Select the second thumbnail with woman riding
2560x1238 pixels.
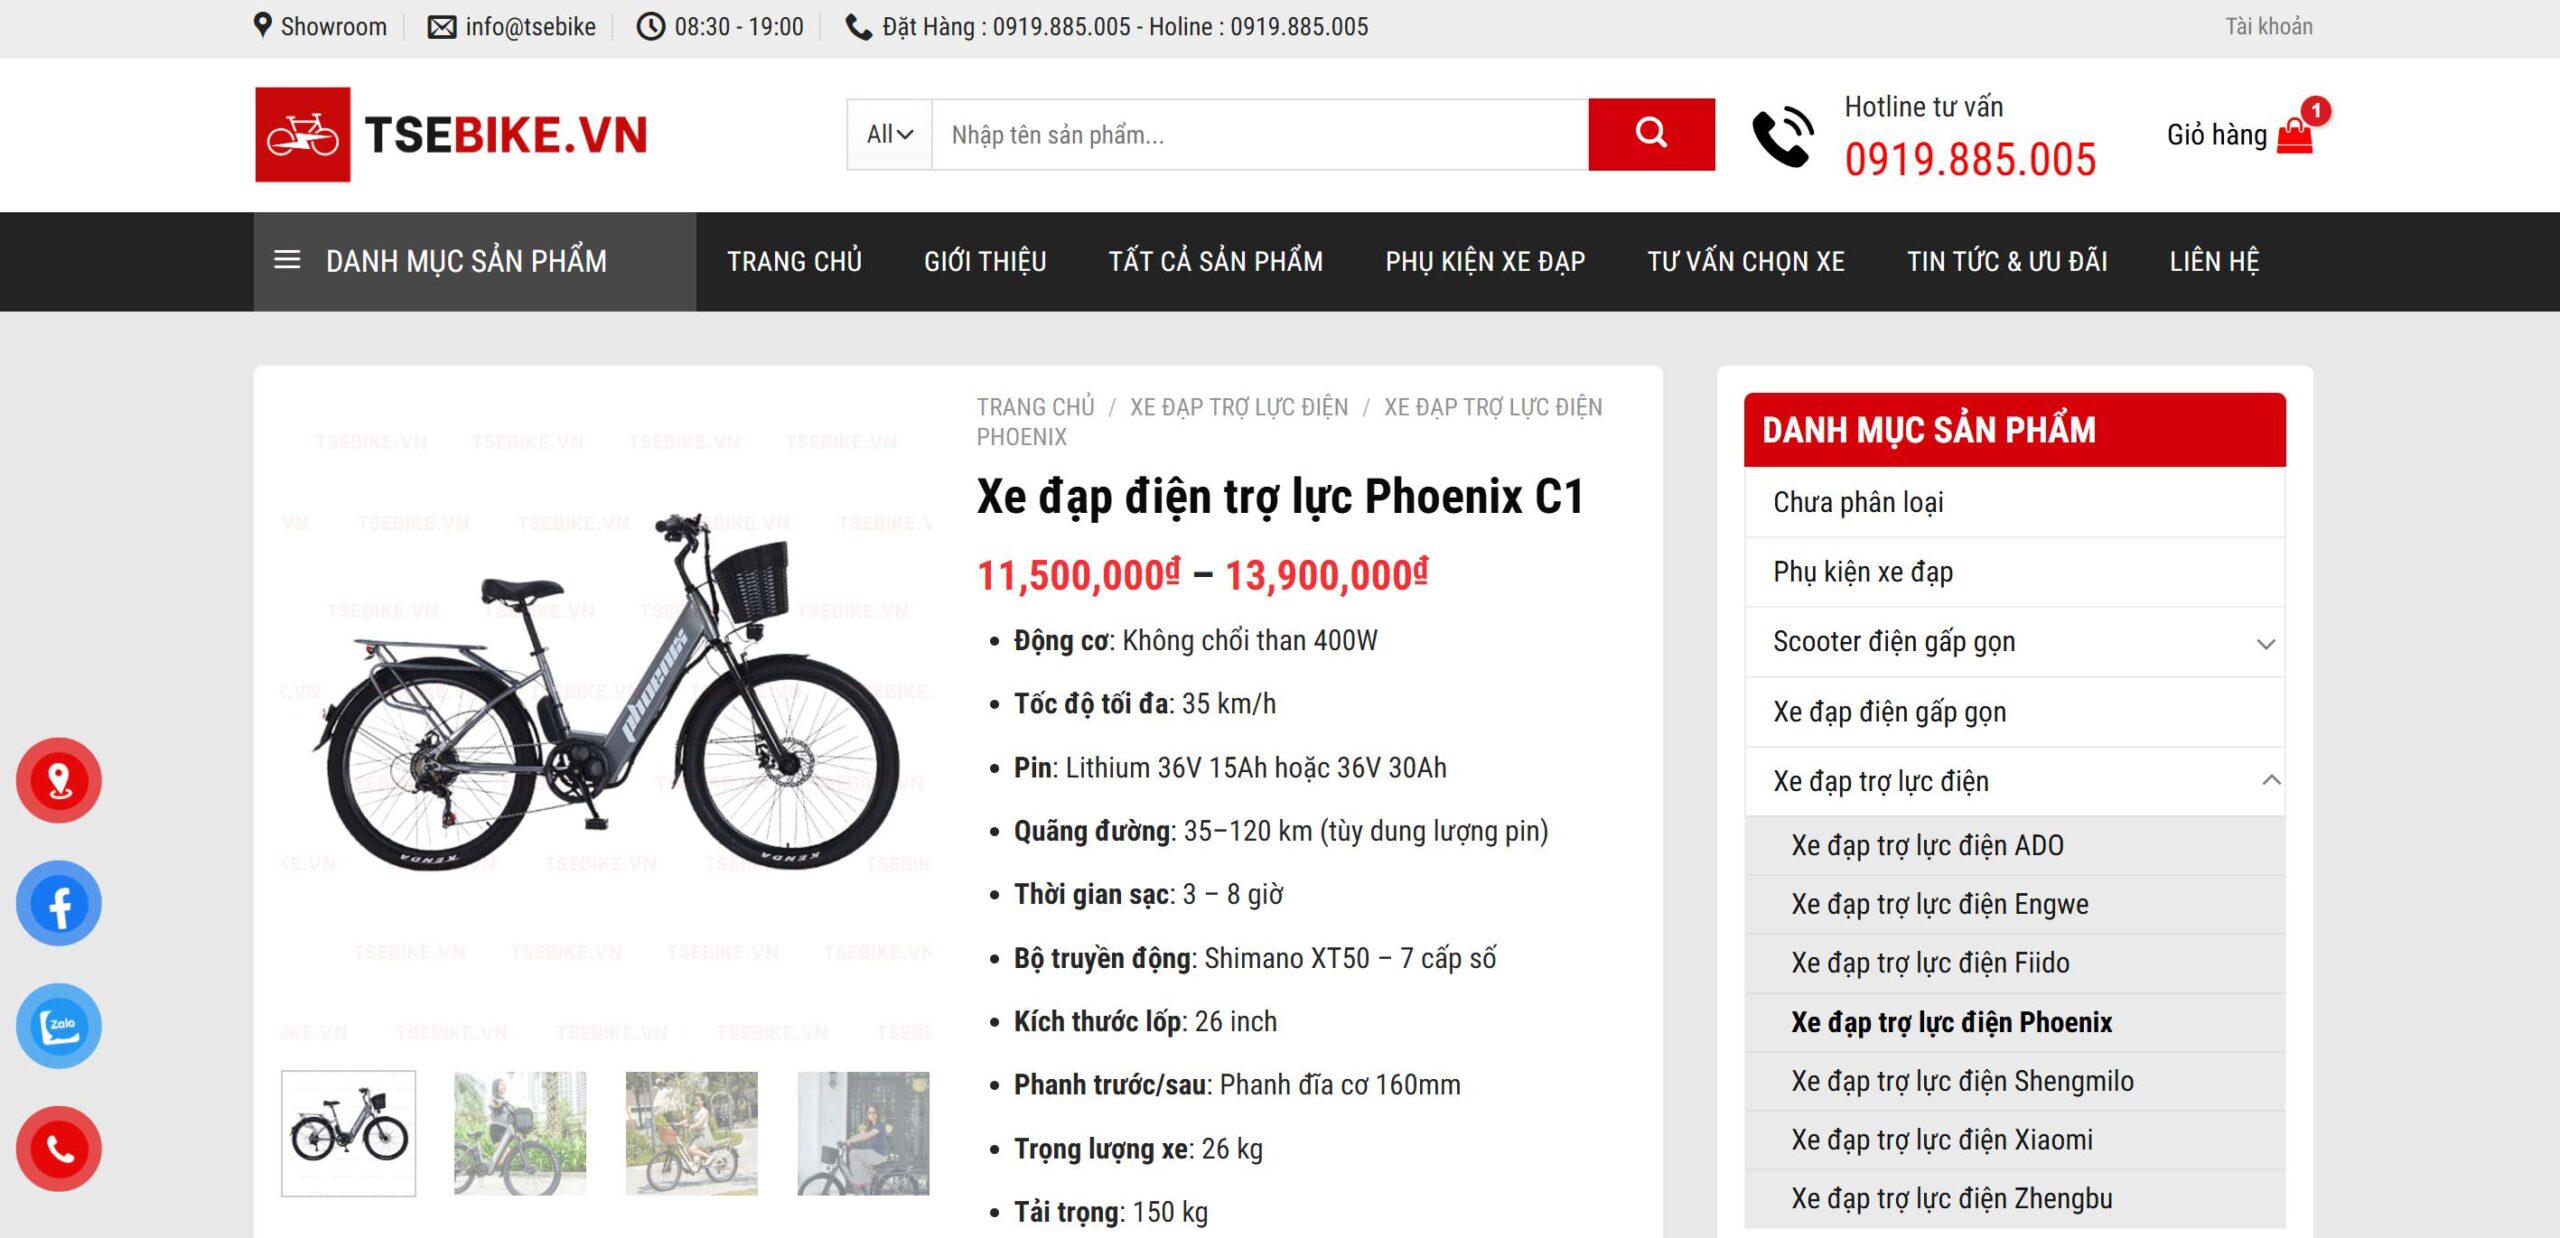520,1133
